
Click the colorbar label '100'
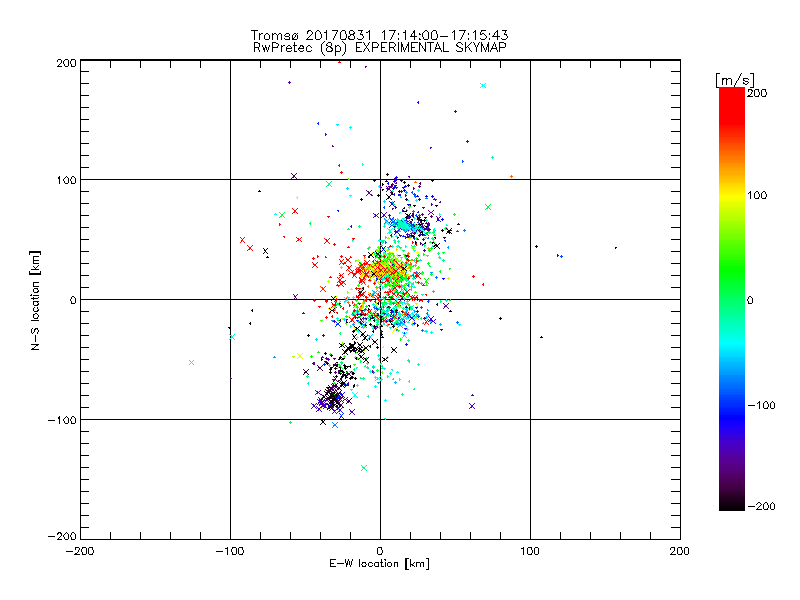pos(757,195)
